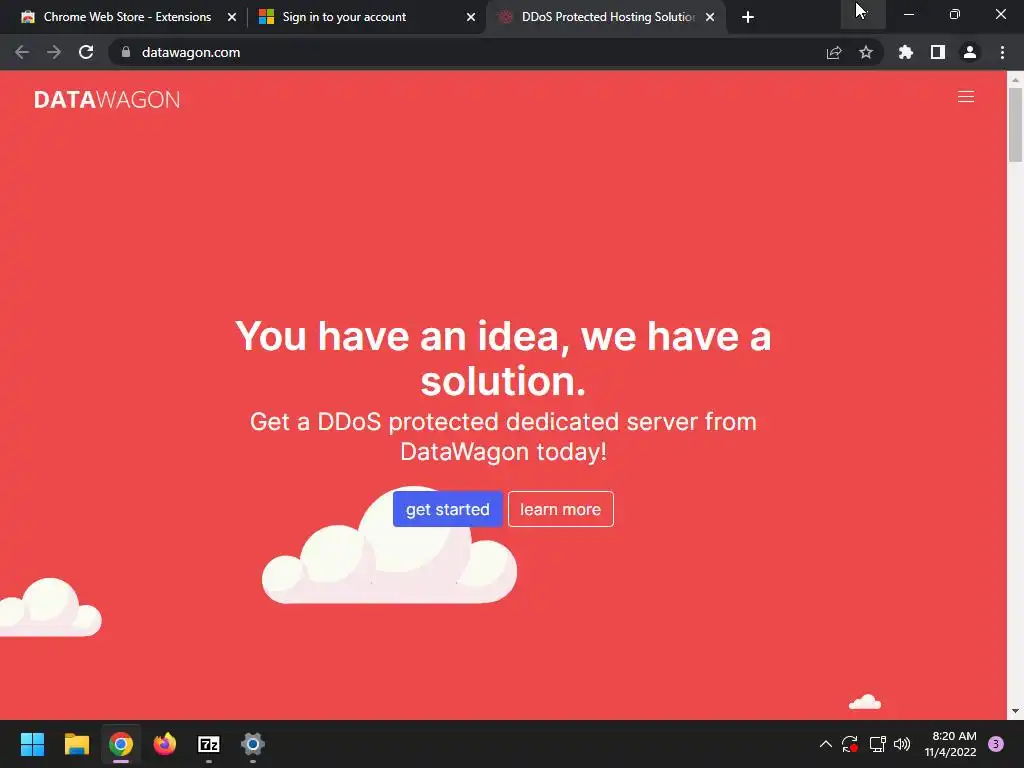The height and width of the screenshot is (768, 1024).
Task: Open Settings gear app in taskbar
Action: tap(253, 744)
